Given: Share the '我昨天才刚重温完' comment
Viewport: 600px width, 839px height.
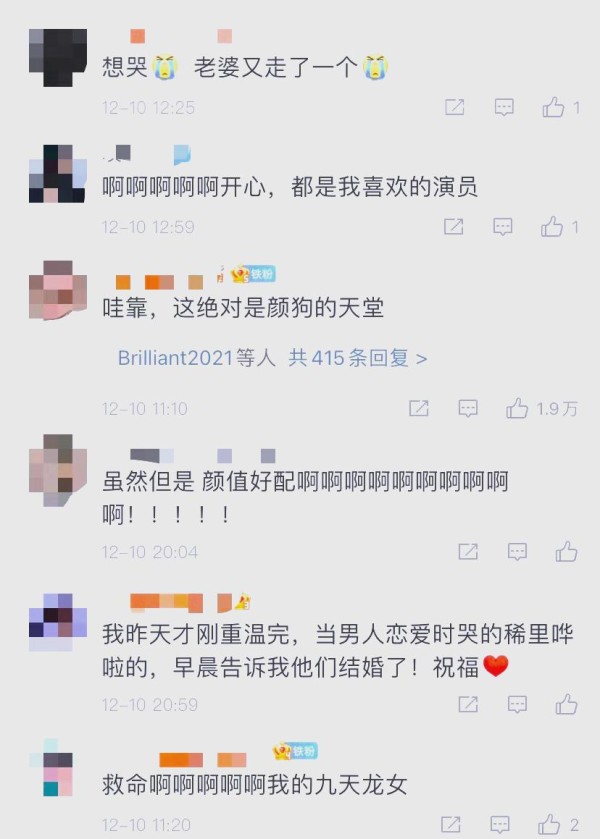Looking at the screenshot, I should pyautogui.click(x=468, y=704).
